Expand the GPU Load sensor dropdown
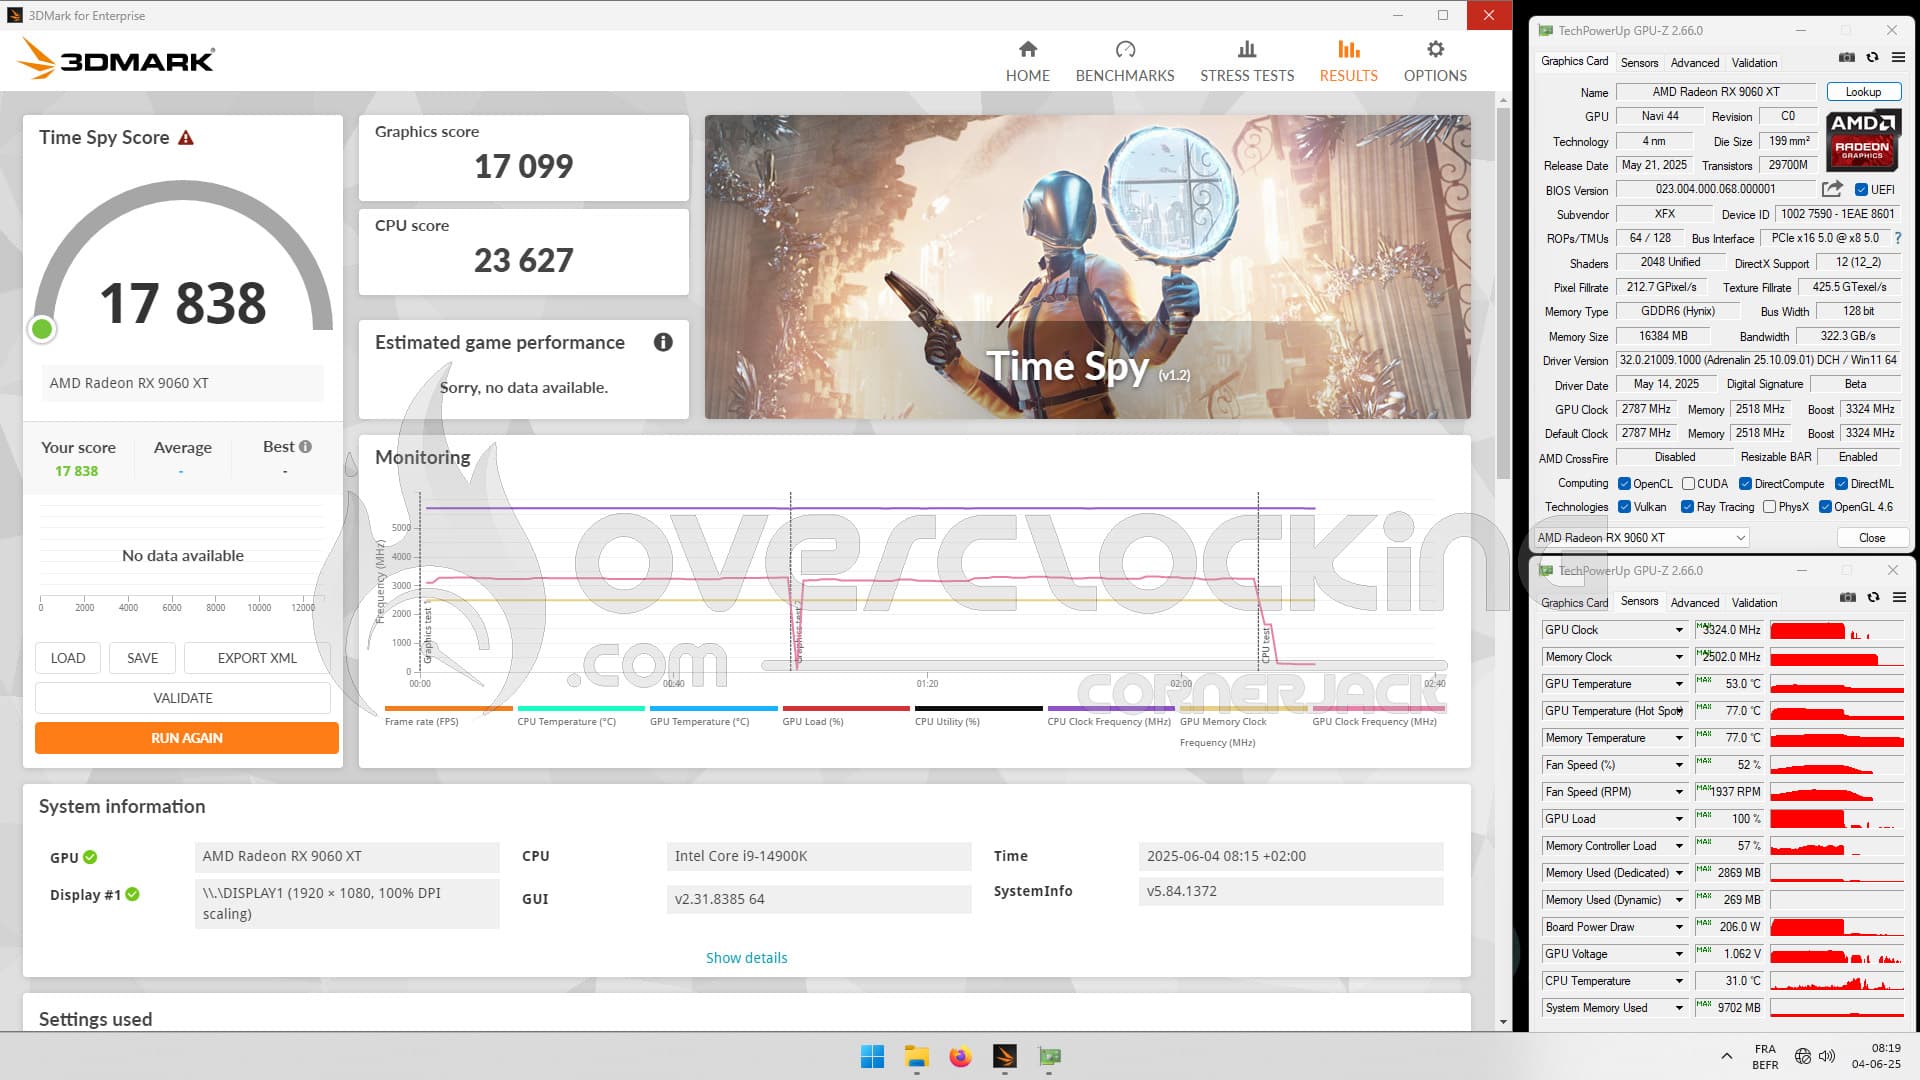This screenshot has width=1920, height=1080. [1679, 819]
